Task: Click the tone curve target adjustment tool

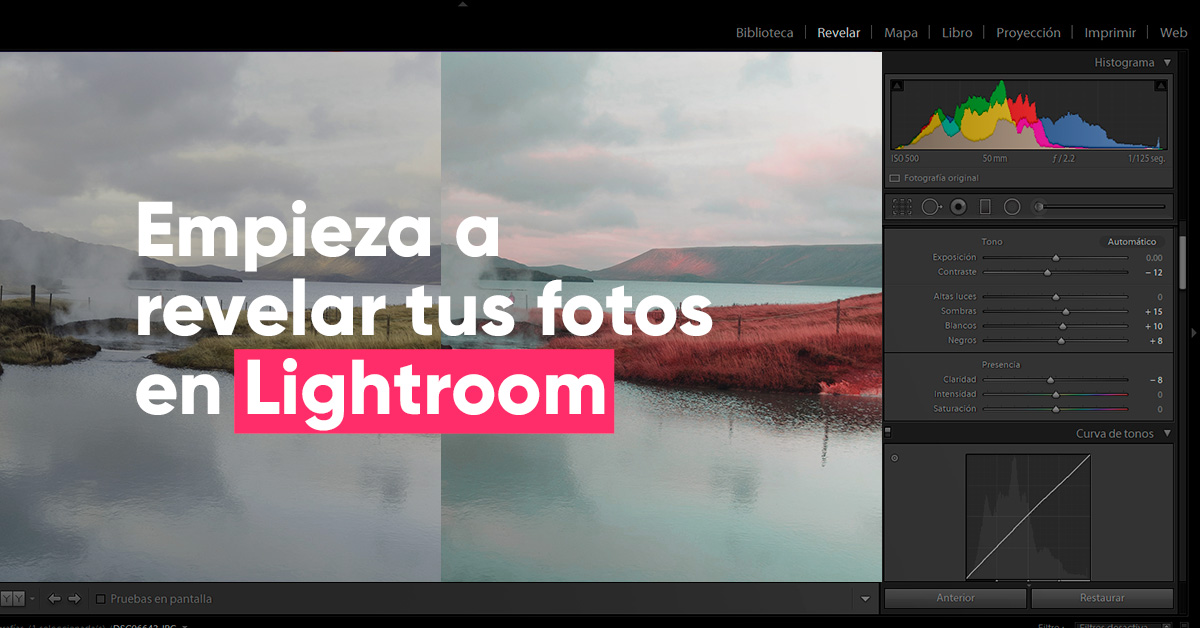Action: click(x=894, y=459)
